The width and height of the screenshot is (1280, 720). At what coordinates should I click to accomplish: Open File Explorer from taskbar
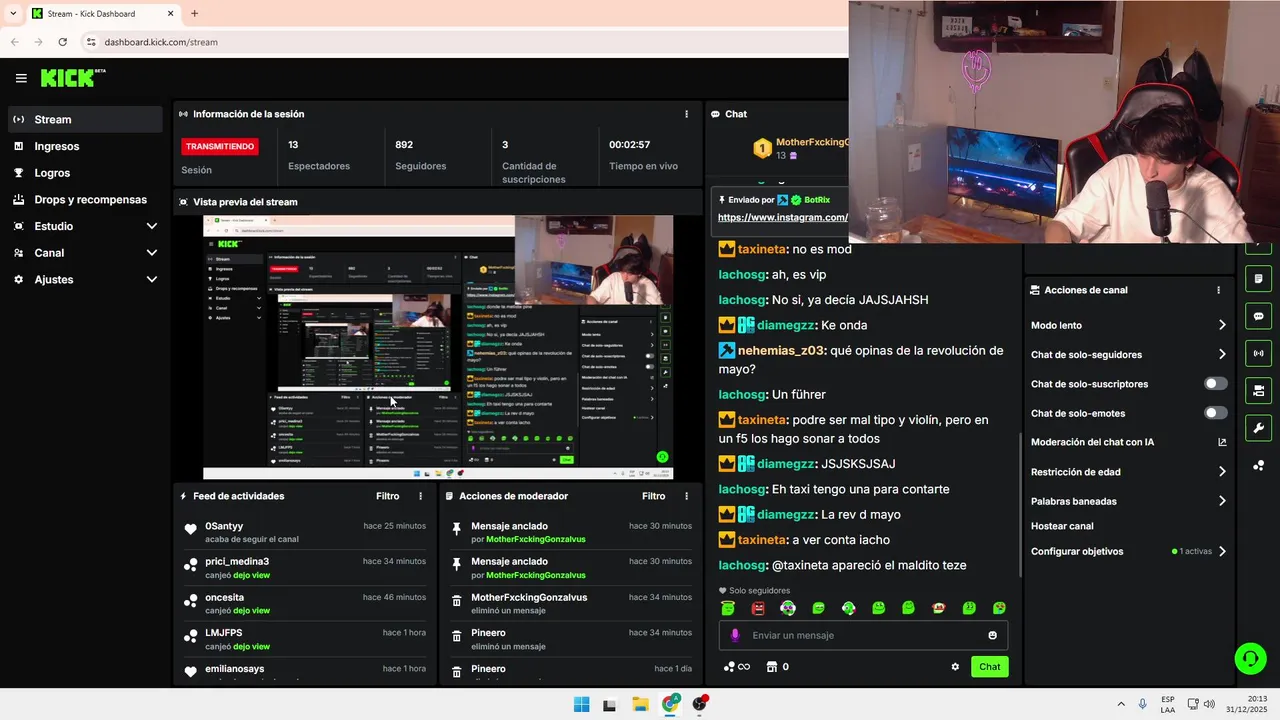(640, 704)
